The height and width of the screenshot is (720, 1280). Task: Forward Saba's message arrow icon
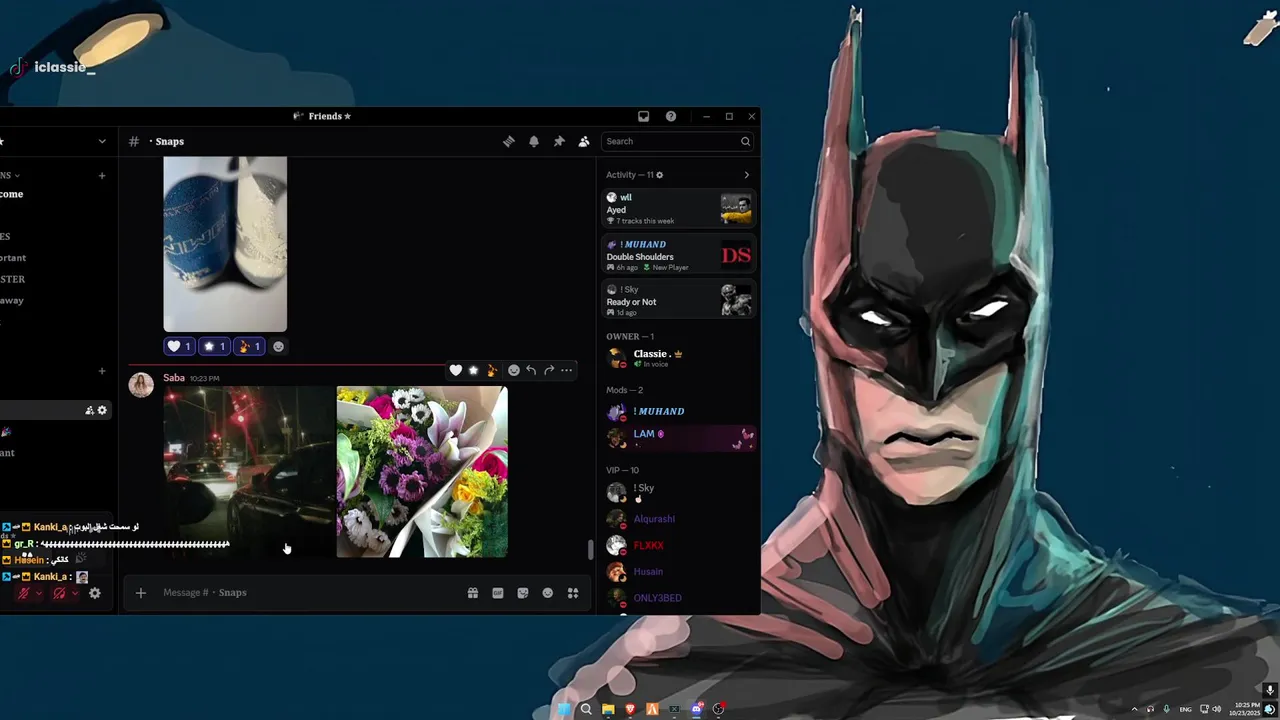pyautogui.click(x=549, y=370)
